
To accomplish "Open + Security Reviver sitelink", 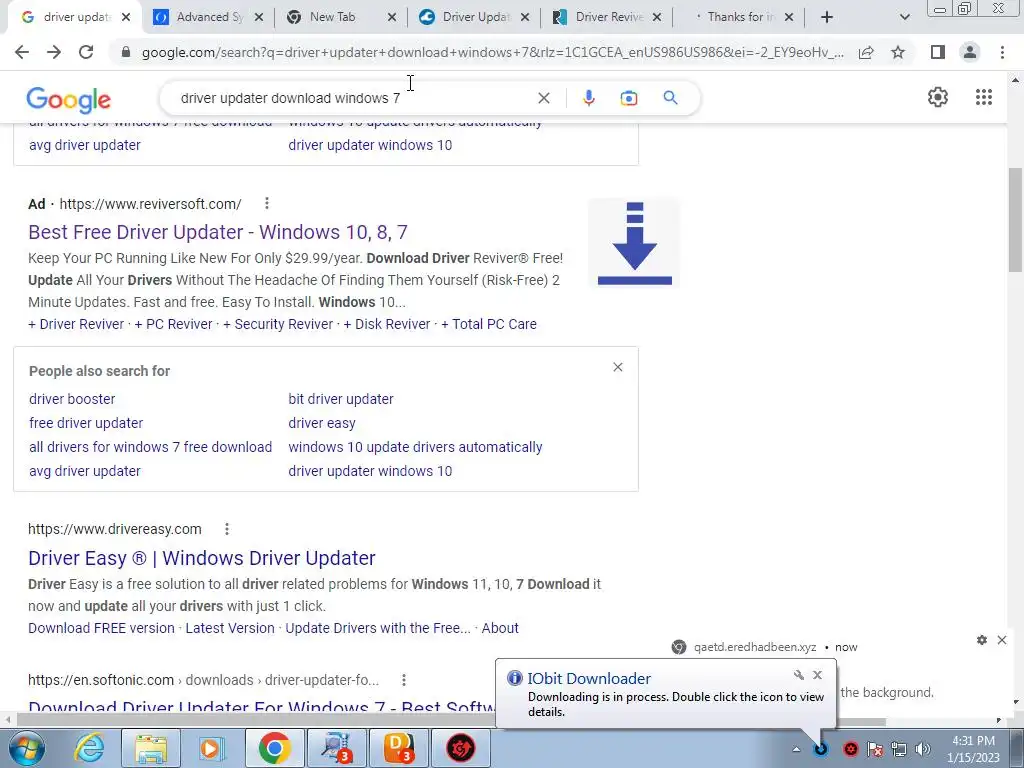I will click(x=278, y=325).
